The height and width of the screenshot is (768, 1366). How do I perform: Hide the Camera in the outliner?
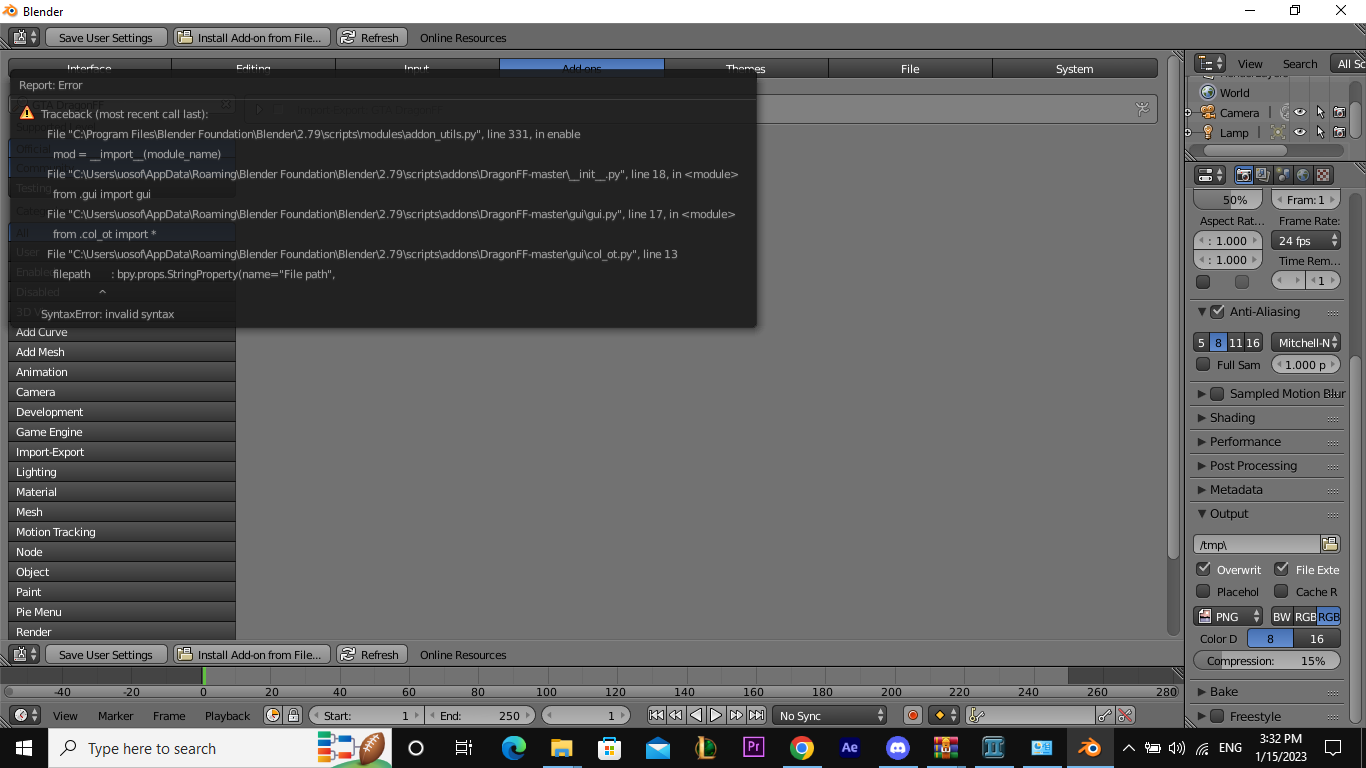tap(1299, 112)
